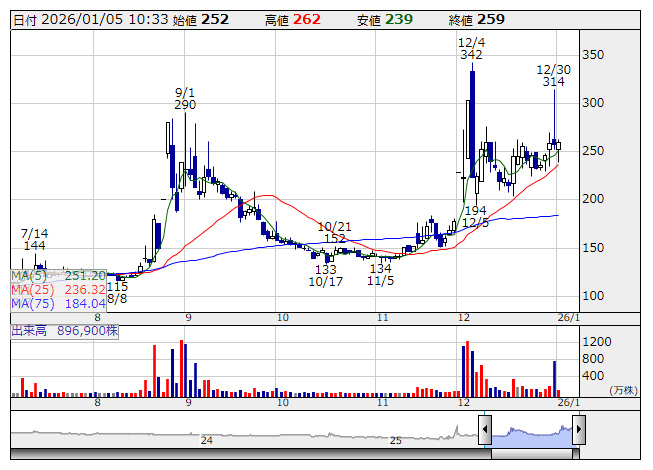Click the 12/4 peak label at 342
Screen dimensions: 653x470
(x=471, y=49)
